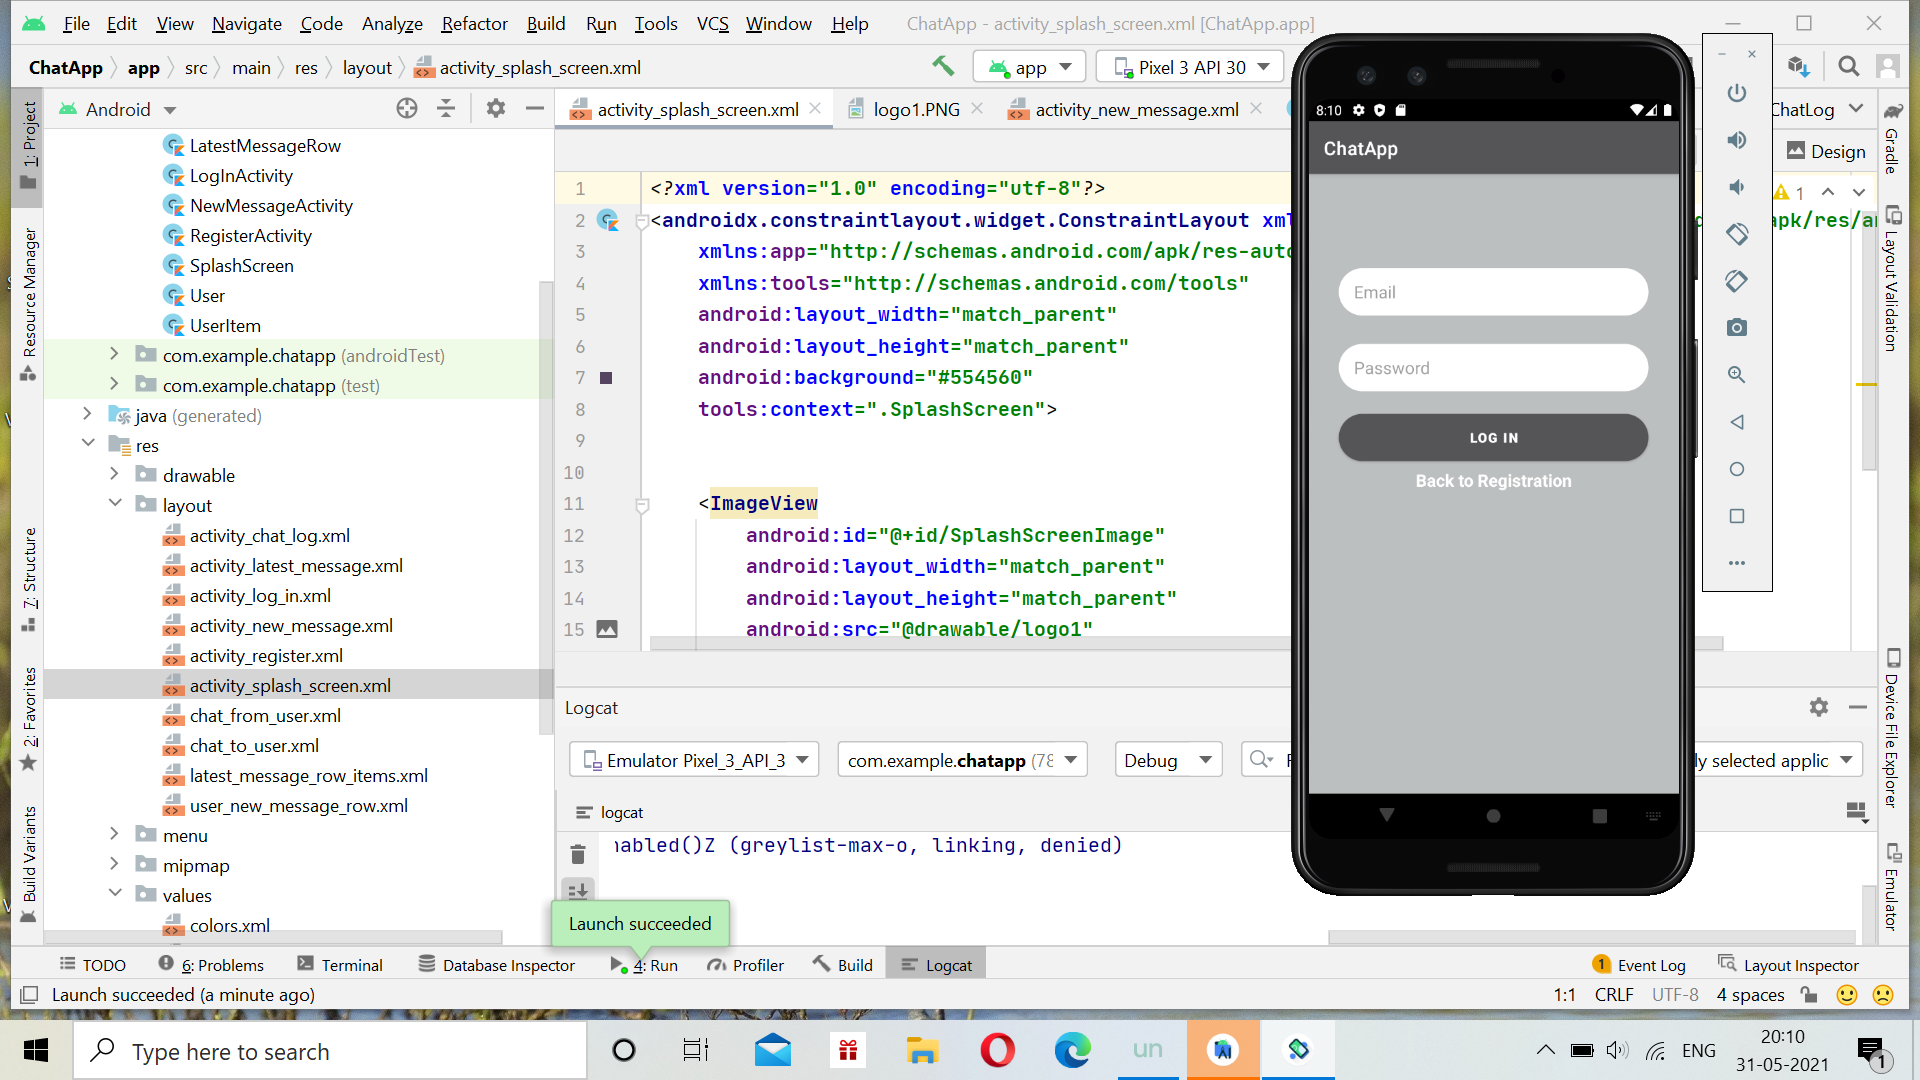Open Microsoft Edge from taskbar
The width and height of the screenshot is (1920, 1080).
pyautogui.click(x=1072, y=1050)
